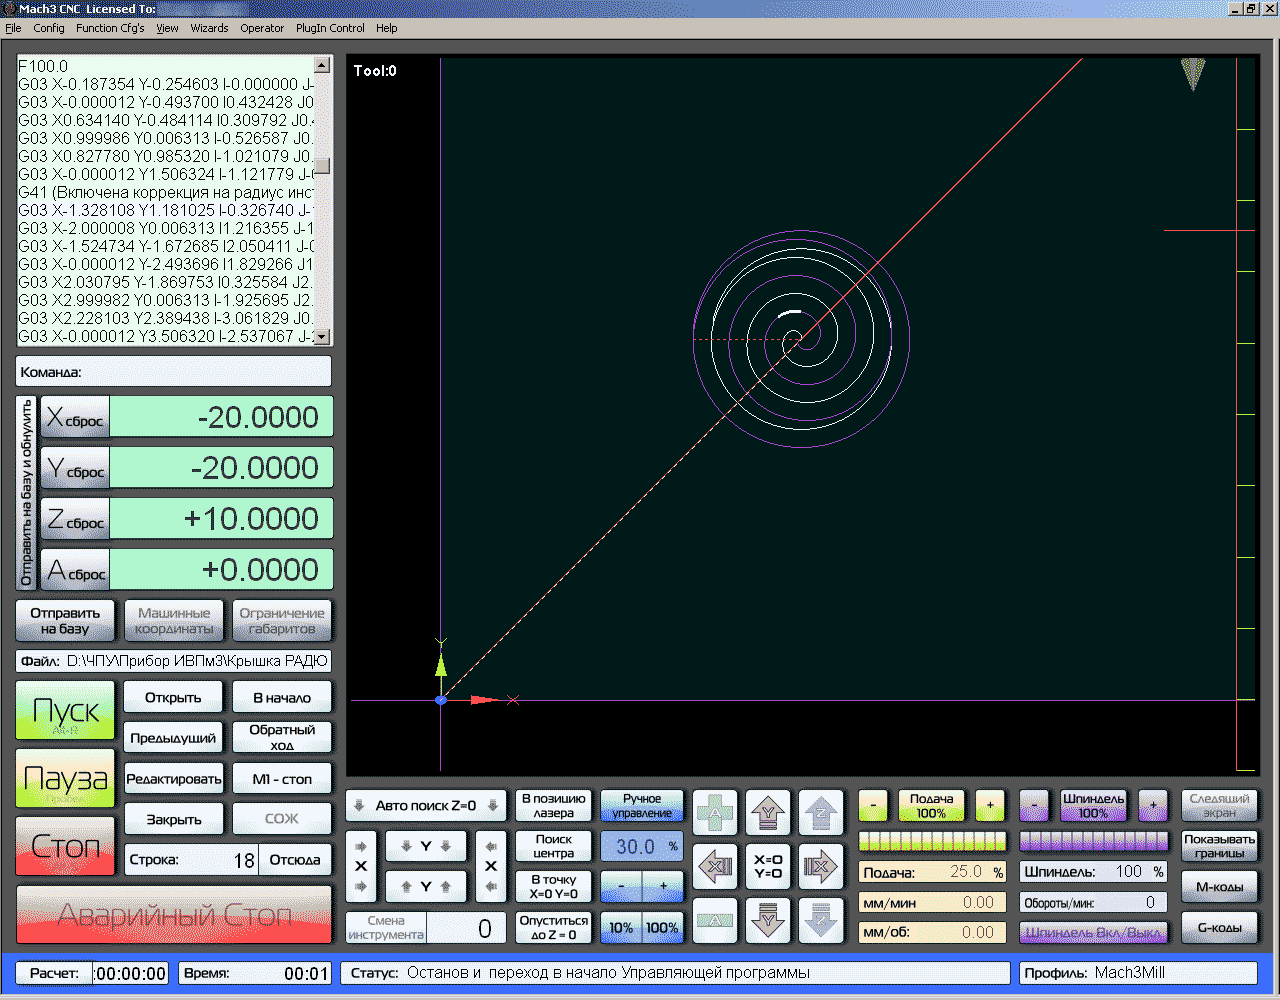
Task: Jog Y axis up with the up arrow
Action: (x=767, y=812)
